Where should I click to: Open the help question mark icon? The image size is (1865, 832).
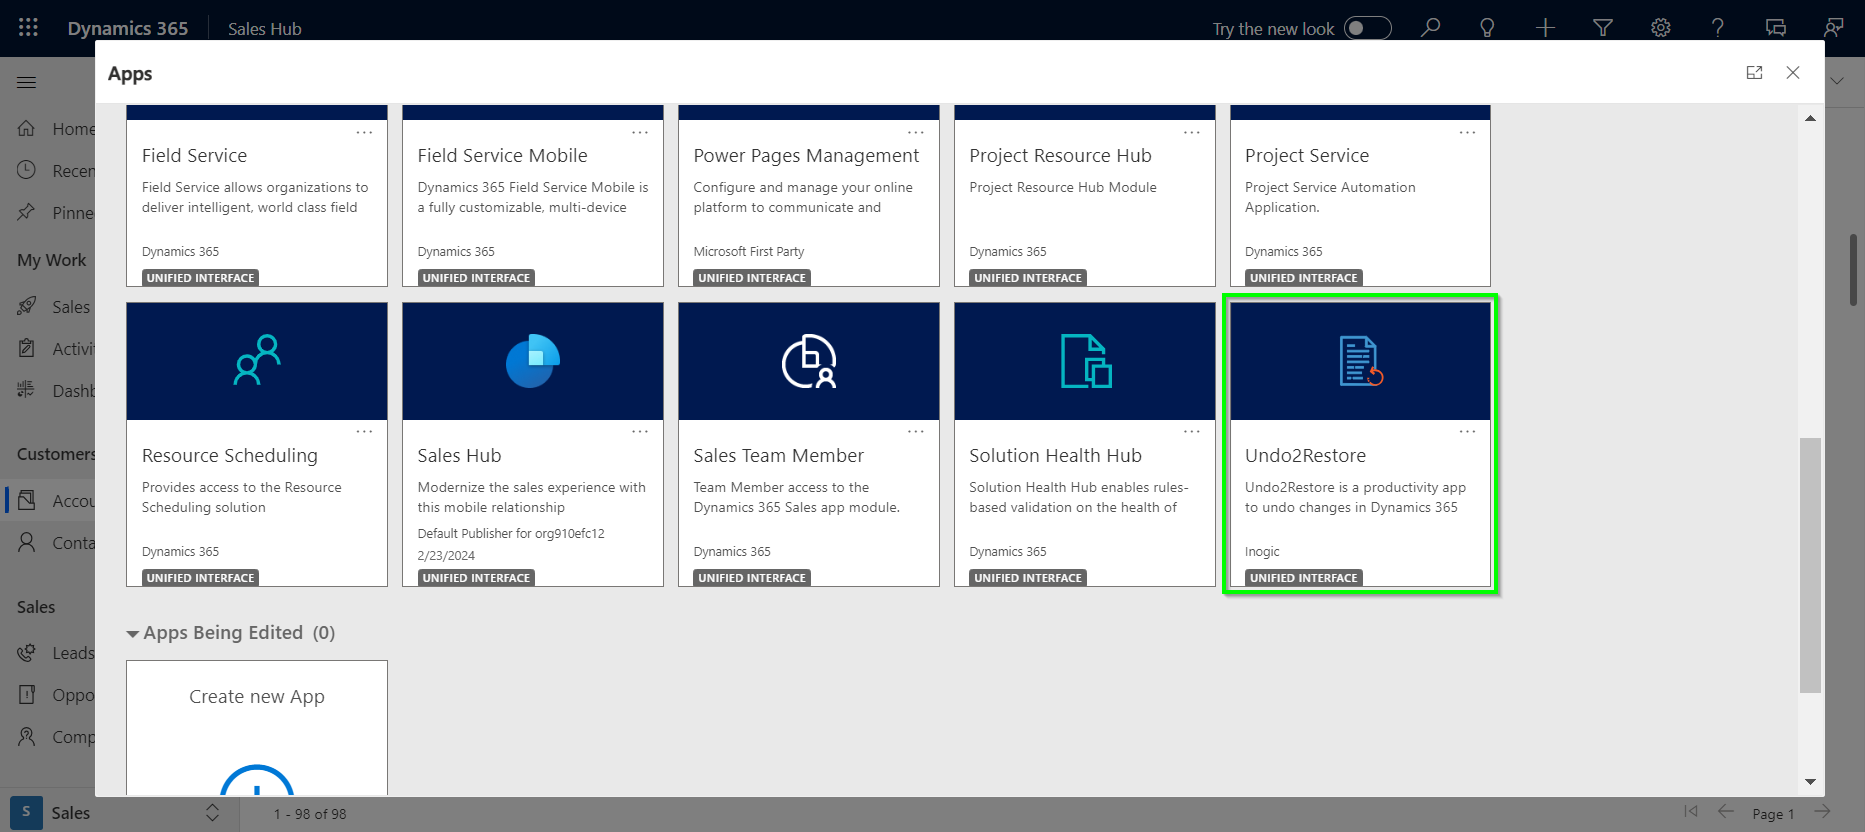(1718, 28)
